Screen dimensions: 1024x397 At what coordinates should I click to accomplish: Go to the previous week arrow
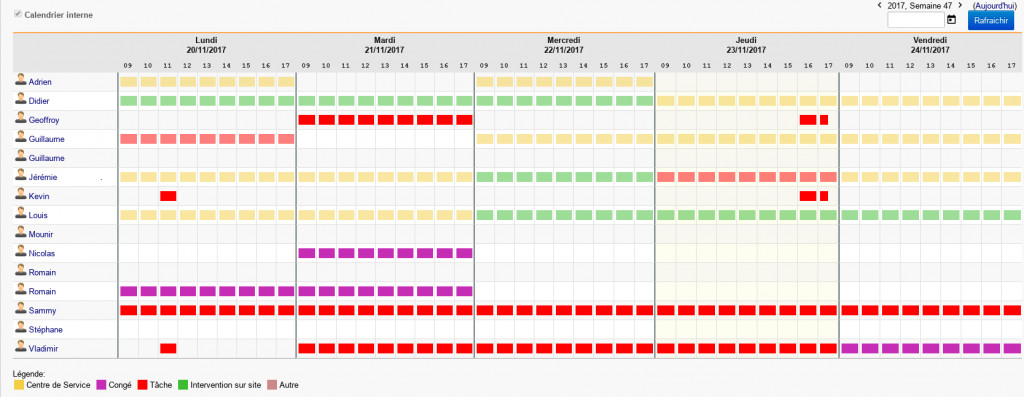[880, 5]
